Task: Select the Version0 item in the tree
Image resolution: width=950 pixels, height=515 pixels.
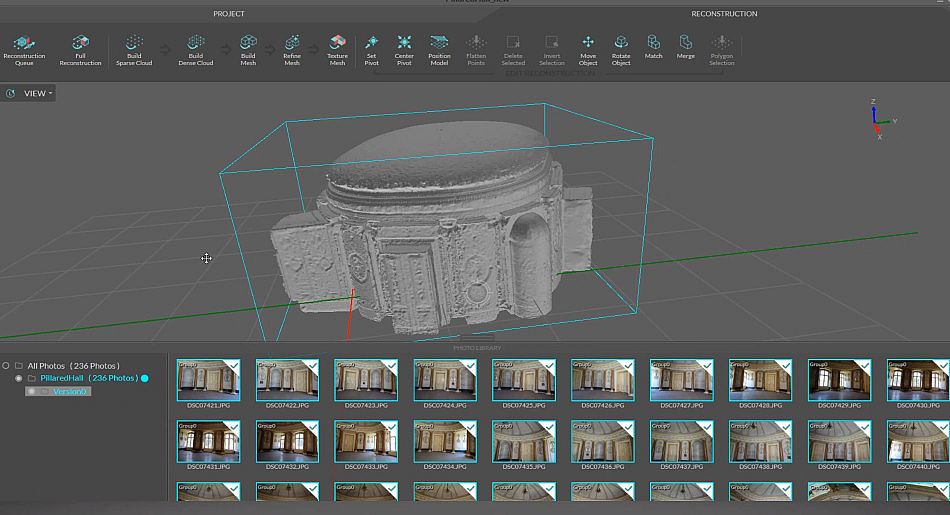Action: click(70, 391)
